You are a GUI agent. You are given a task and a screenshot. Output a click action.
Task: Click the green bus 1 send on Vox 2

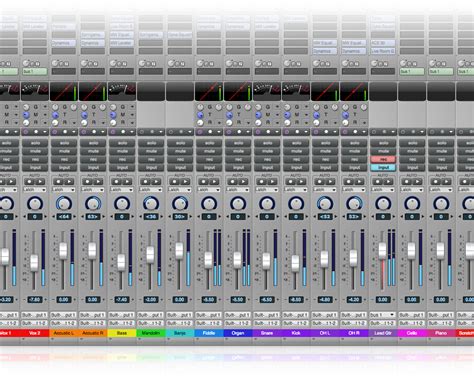pyautogui.click(x=35, y=72)
